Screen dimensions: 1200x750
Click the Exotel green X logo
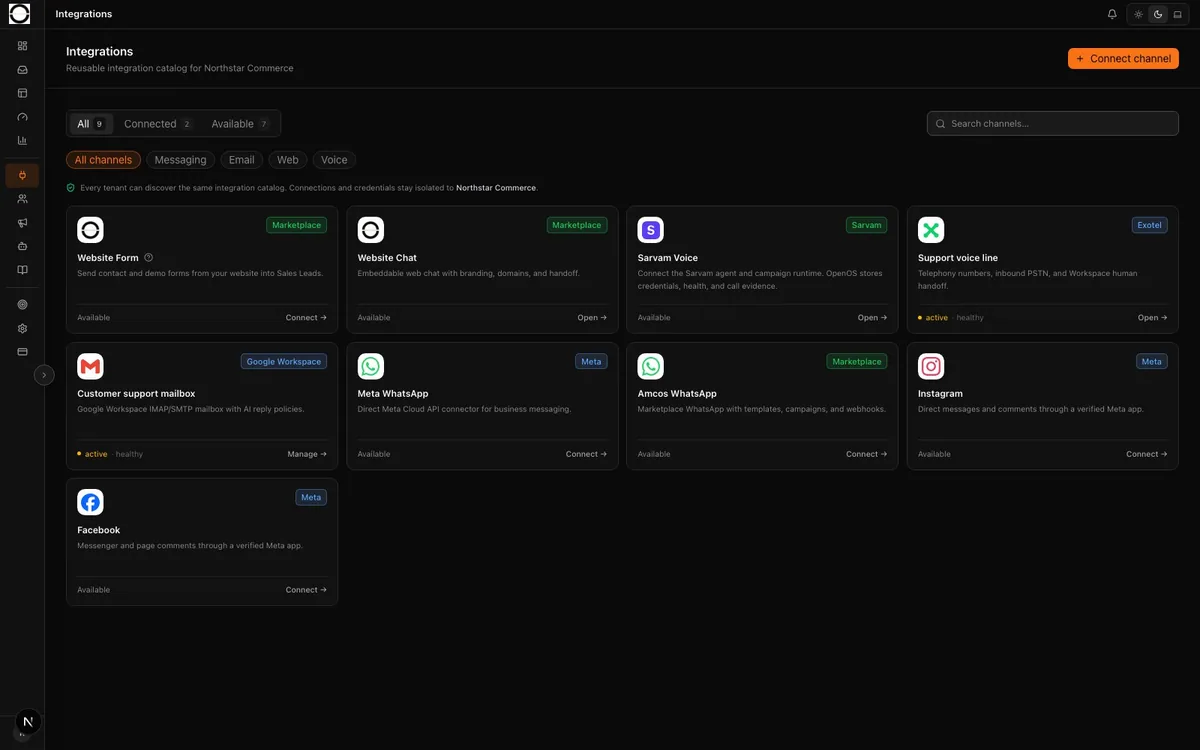931,230
